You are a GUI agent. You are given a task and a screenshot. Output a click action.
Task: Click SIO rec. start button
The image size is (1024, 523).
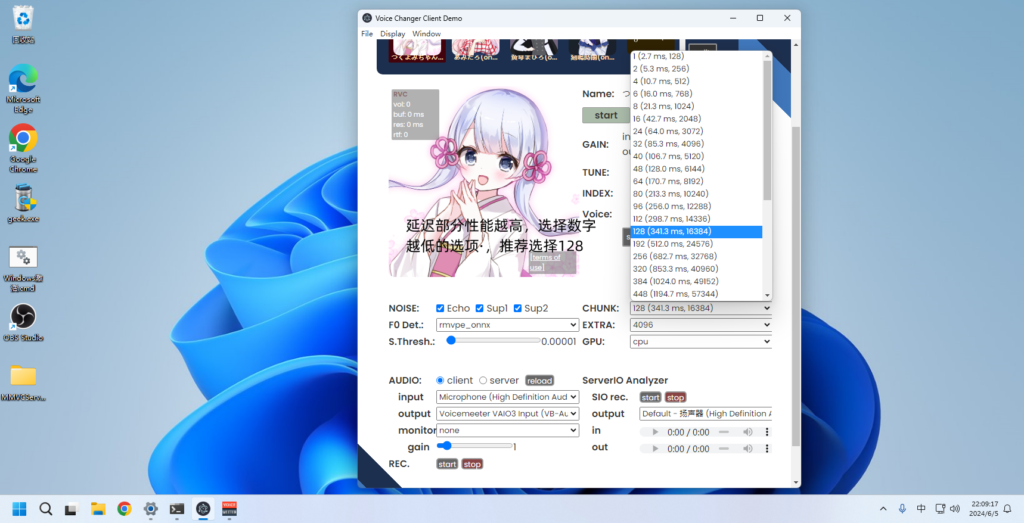click(650, 397)
